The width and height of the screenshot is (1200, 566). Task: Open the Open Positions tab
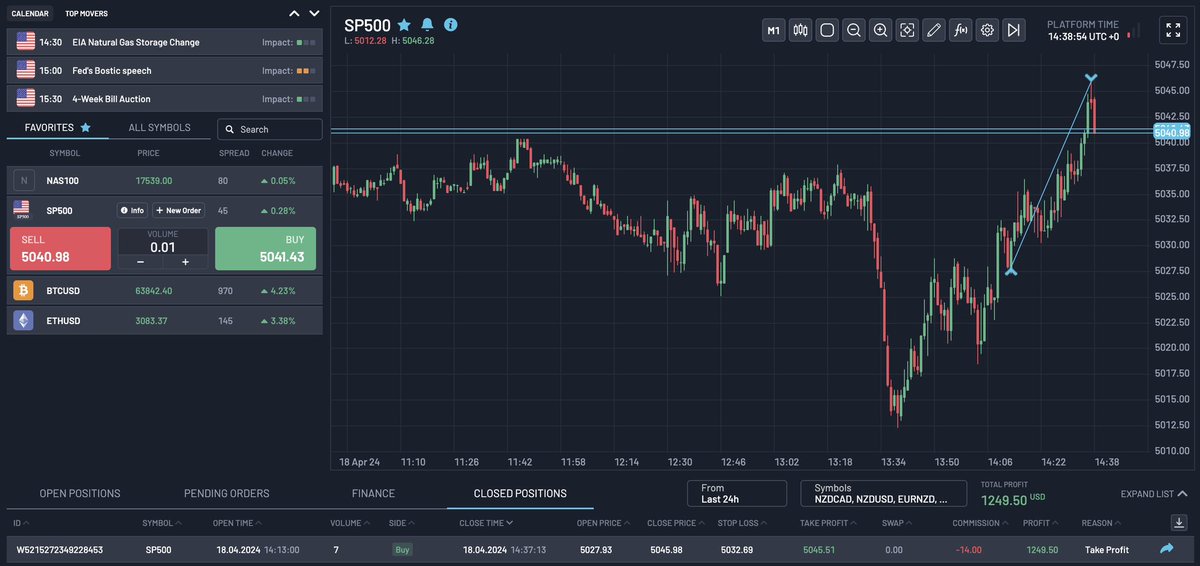pos(80,493)
